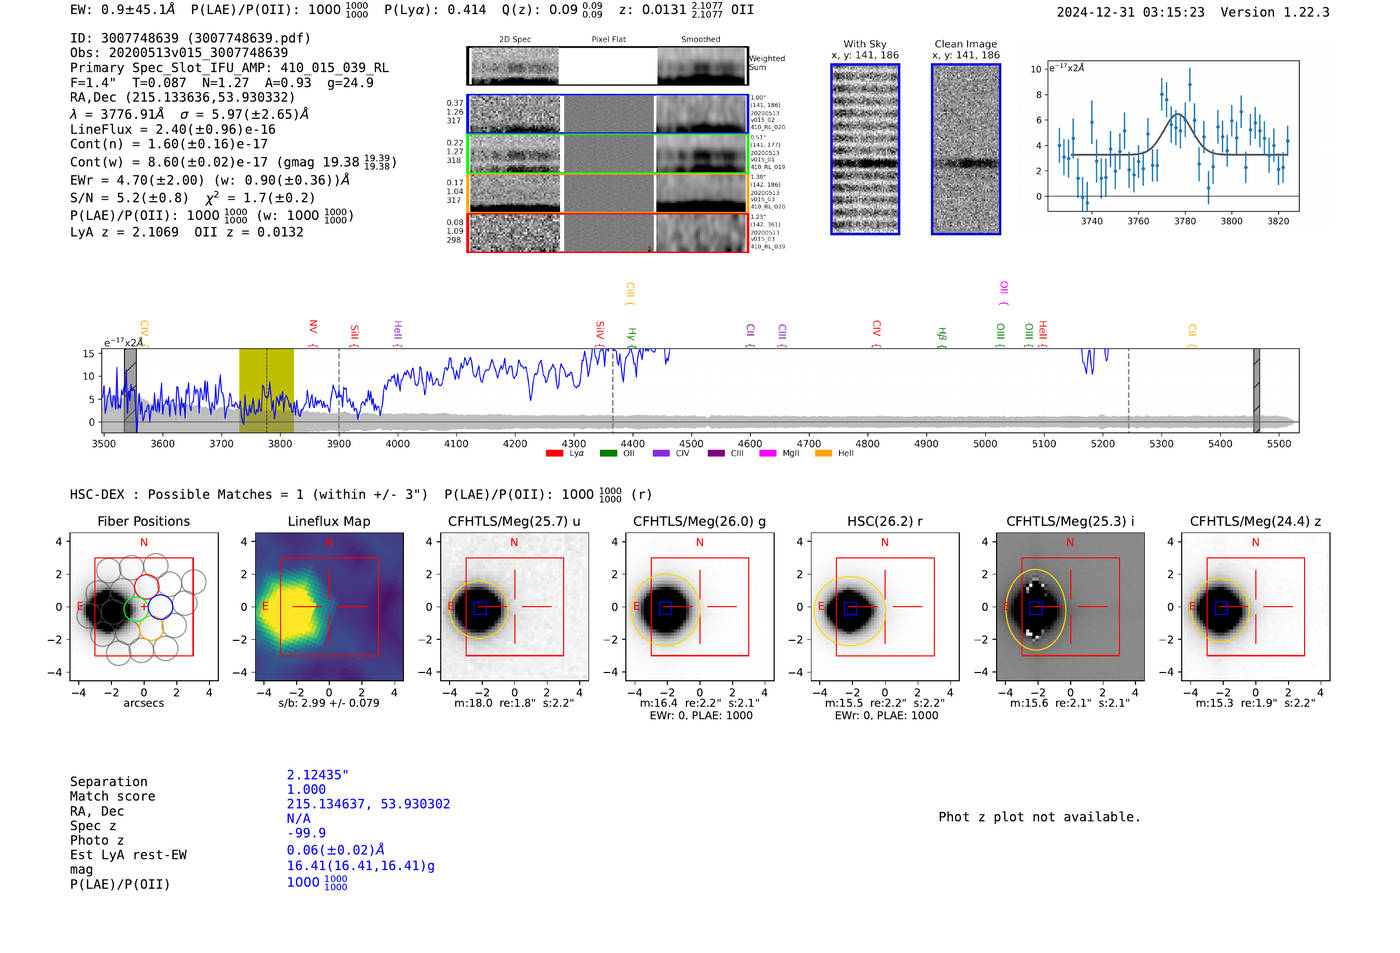Click the s/b: 2.99 +/- 0.079 caption
The width and height of the screenshot is (1400, 953).
[329, 702]
